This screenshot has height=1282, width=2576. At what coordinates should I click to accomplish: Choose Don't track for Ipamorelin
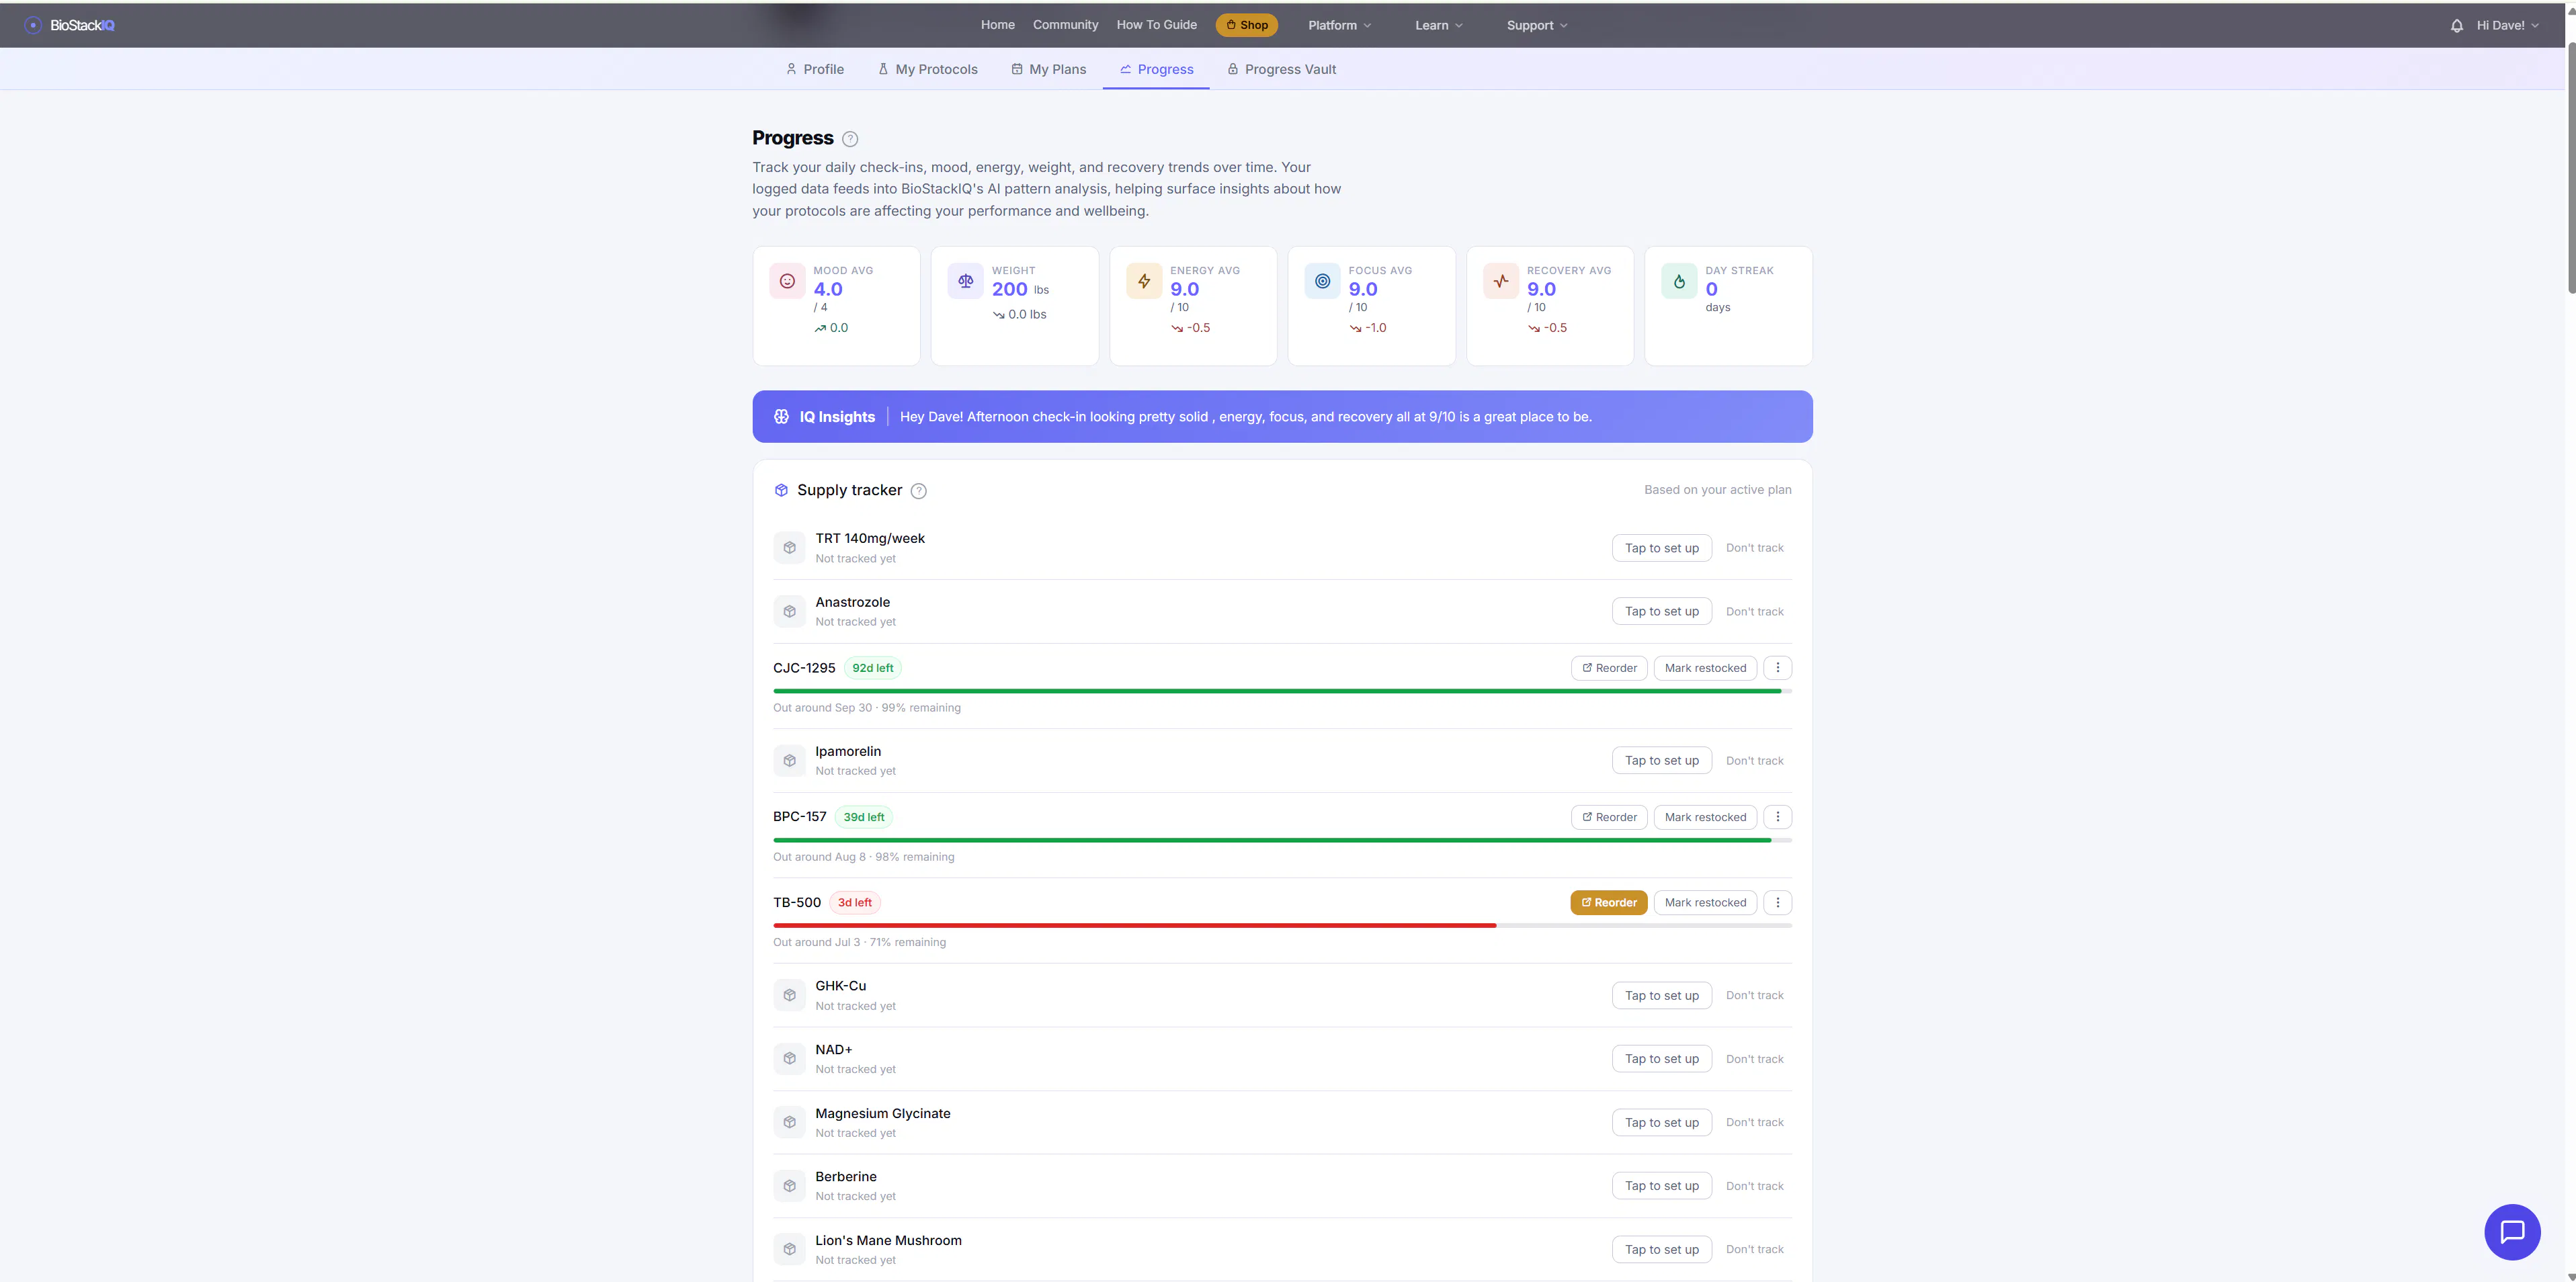pos(1754,761)
